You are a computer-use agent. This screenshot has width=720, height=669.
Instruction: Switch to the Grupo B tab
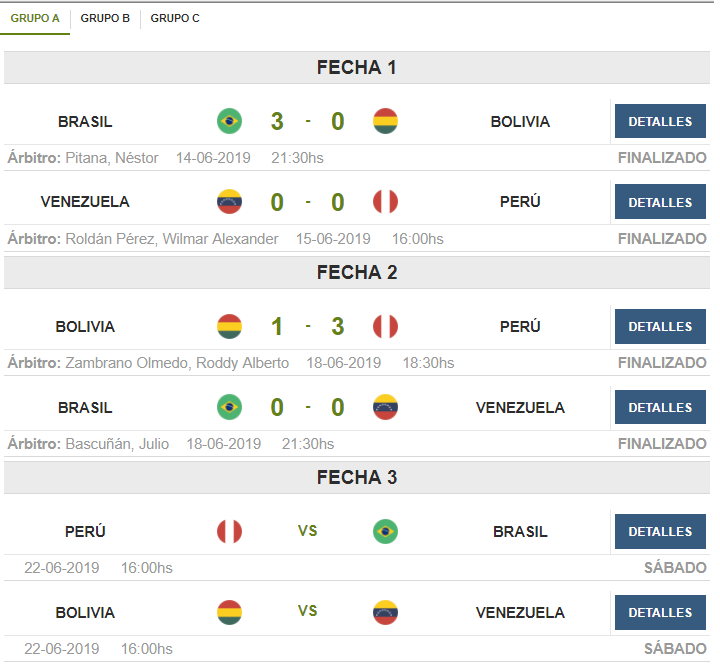105,18
